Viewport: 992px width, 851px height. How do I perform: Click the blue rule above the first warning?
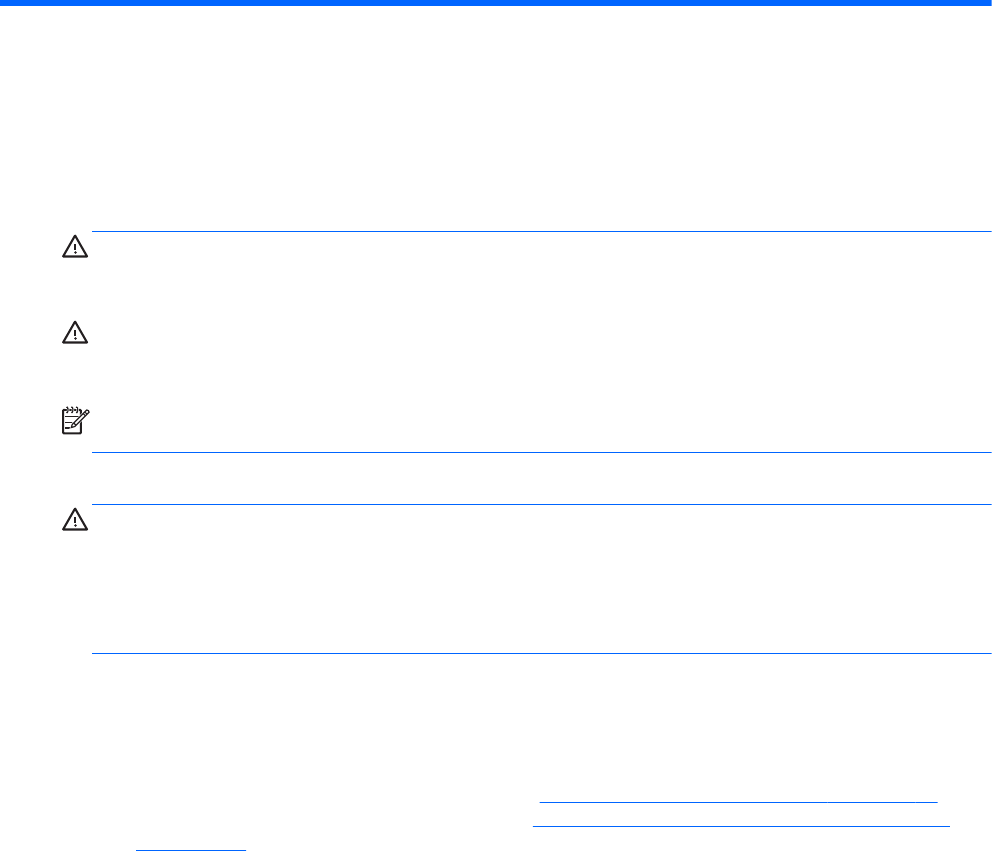tap(540, 232)
